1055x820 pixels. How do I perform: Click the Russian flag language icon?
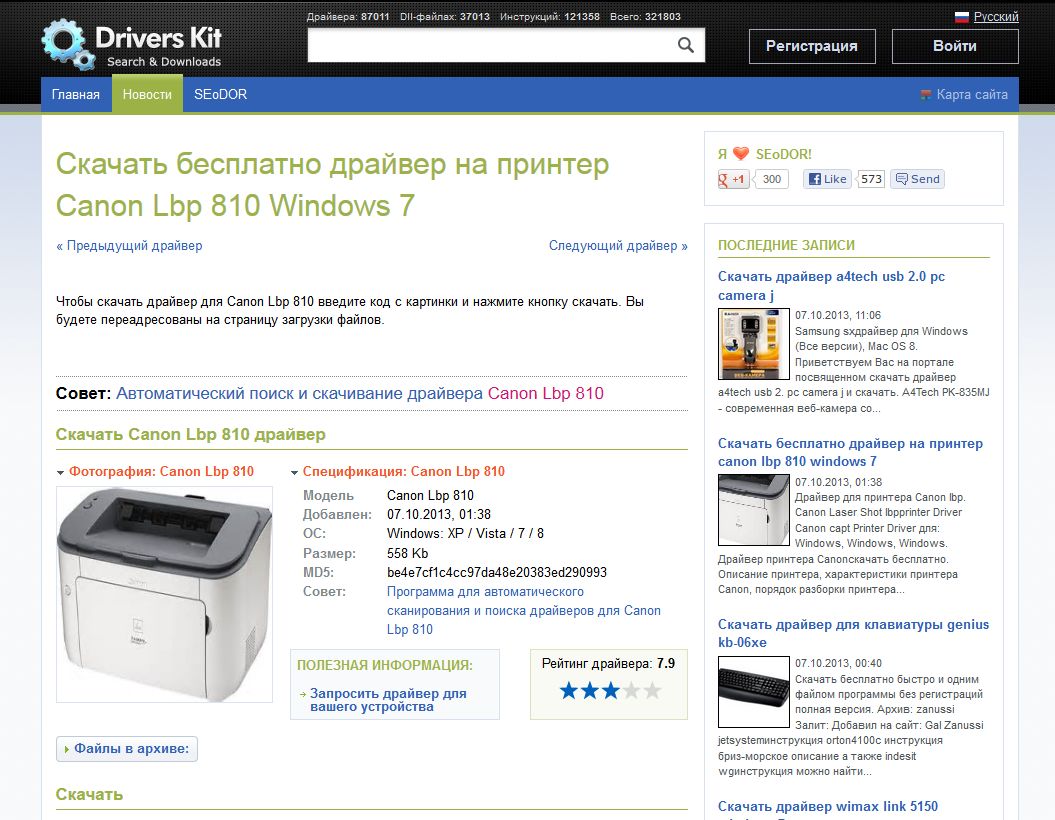(x=961, y=17)
